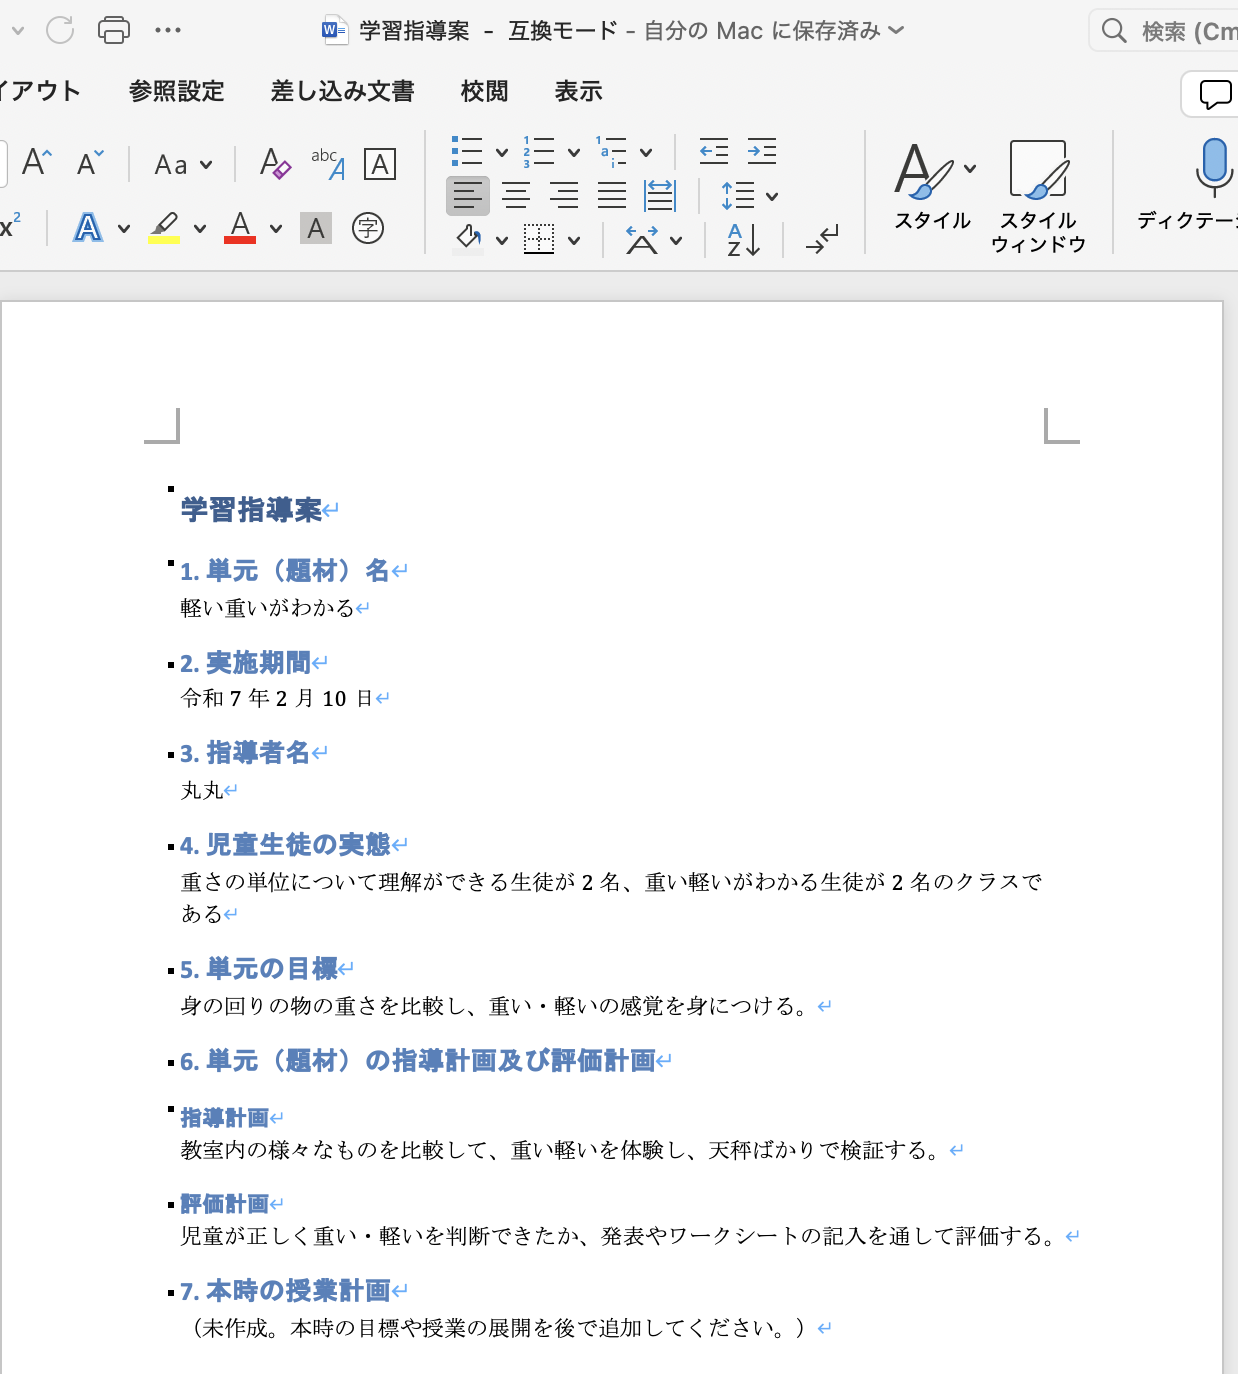Toggle justified paragraph alignment
Image resolution: width=1238 pixels, height=1374 pixels.
tap(611, 195)
